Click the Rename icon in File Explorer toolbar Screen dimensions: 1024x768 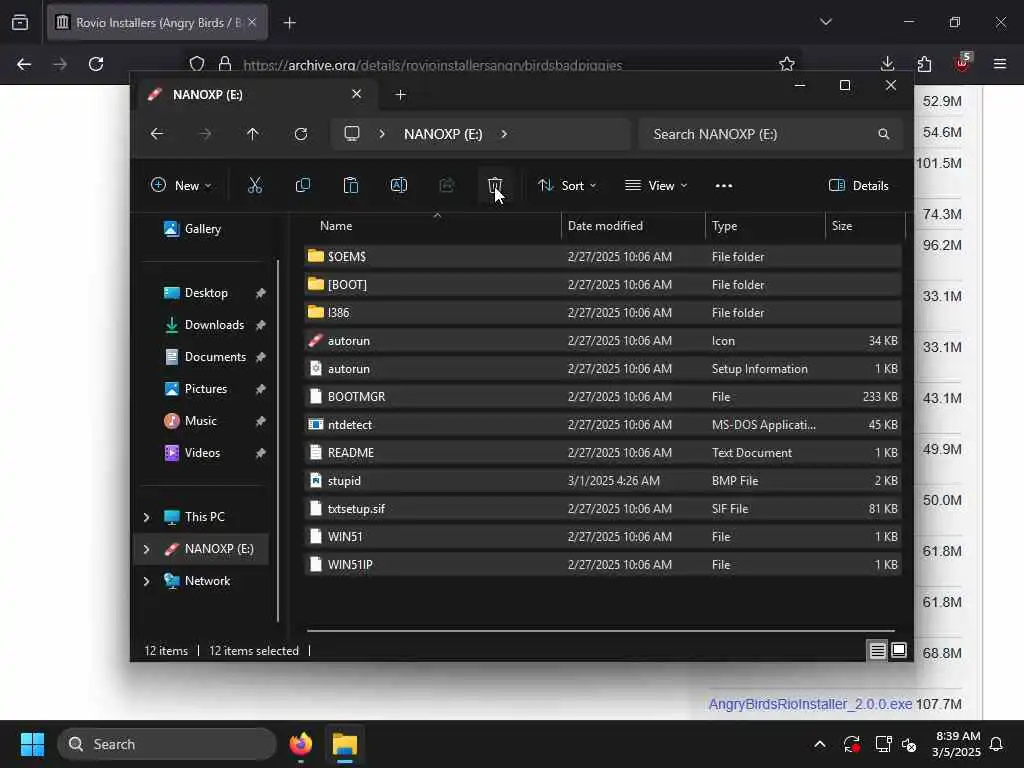399,185
